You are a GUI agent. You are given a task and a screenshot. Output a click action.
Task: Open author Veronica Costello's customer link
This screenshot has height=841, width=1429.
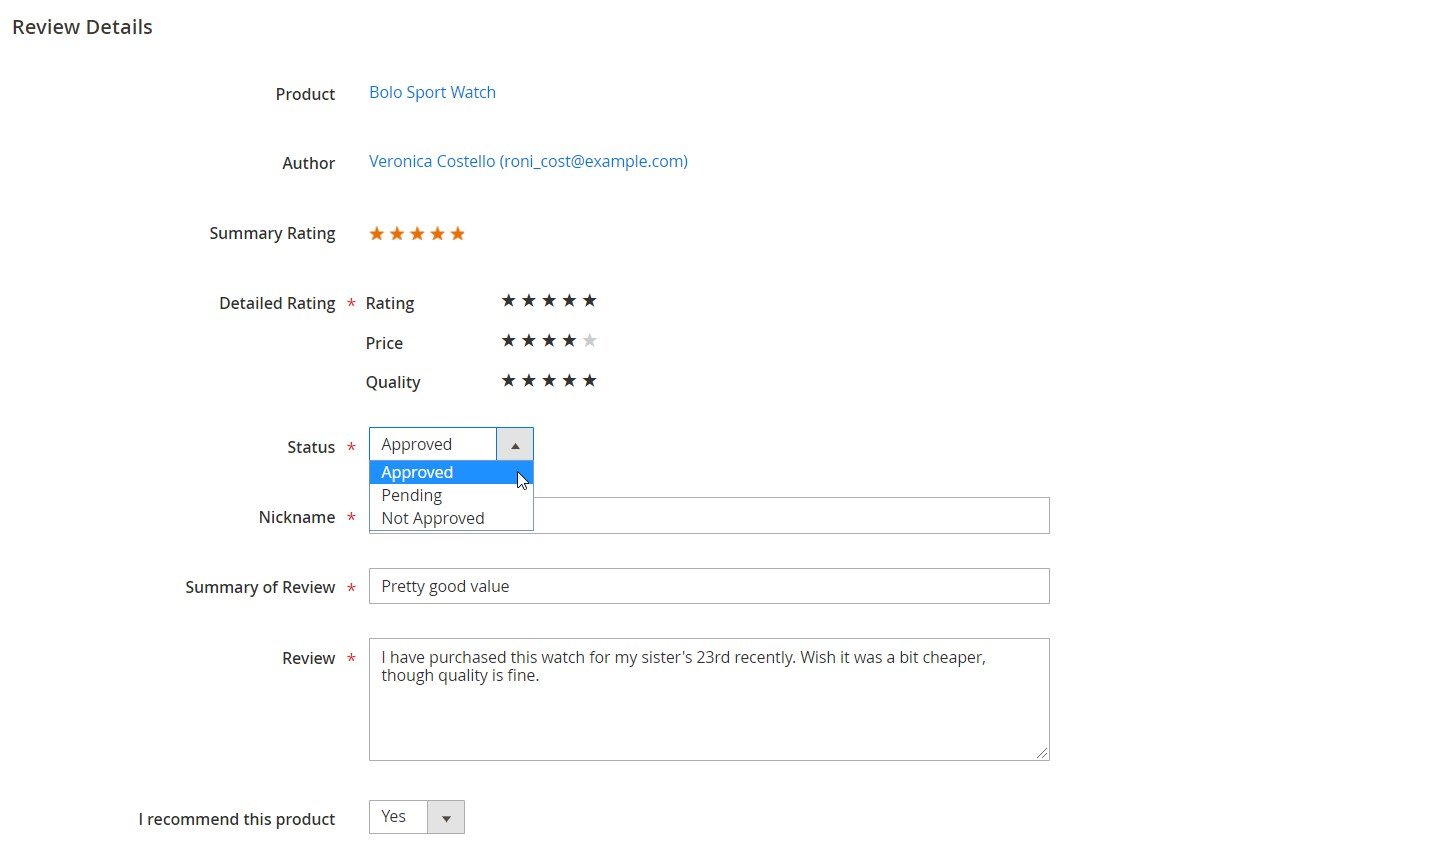pos(528,161)
